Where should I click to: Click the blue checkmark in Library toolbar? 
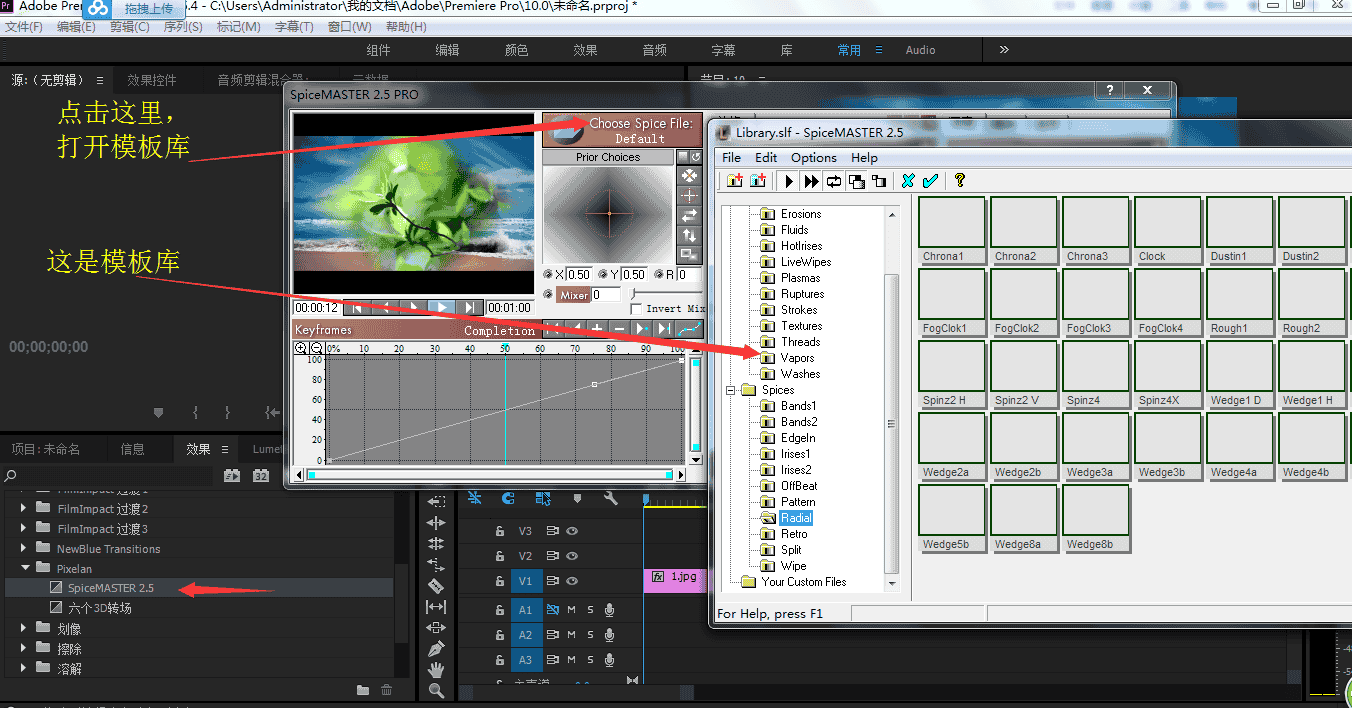pos(930,181)
